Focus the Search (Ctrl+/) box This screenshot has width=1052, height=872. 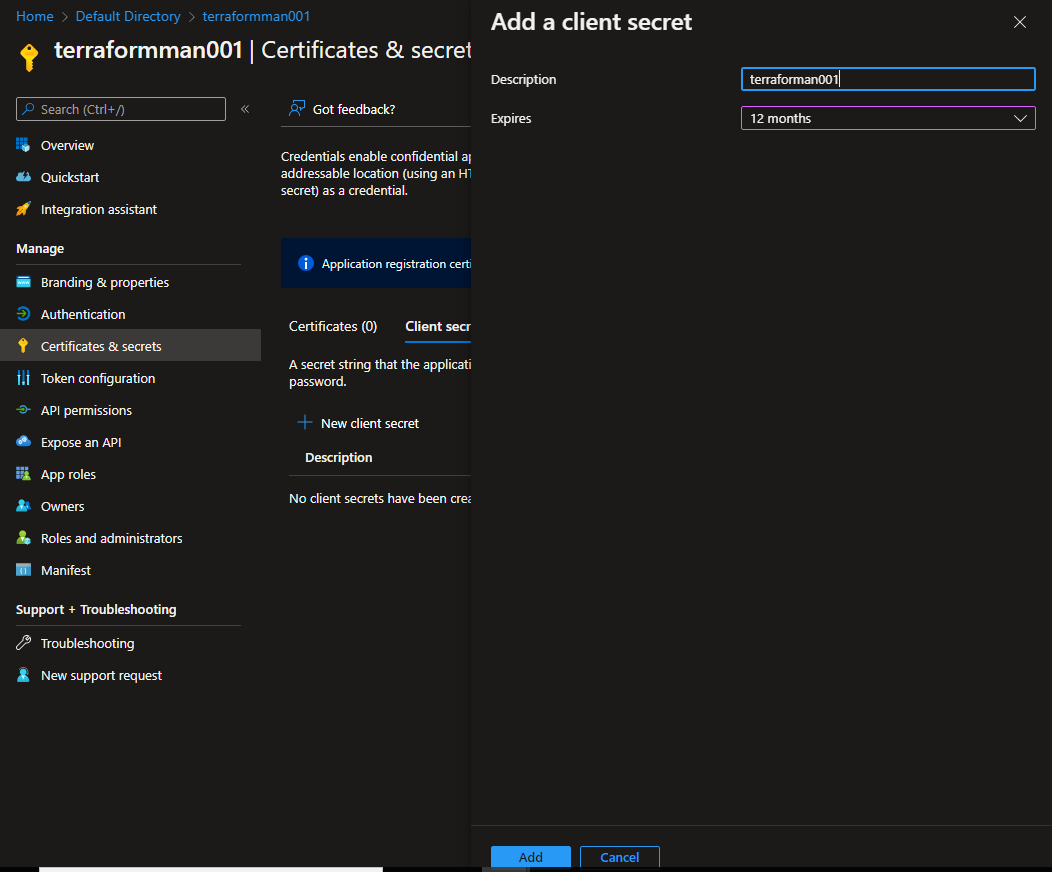pyautogui.click(x=121, y=109)
